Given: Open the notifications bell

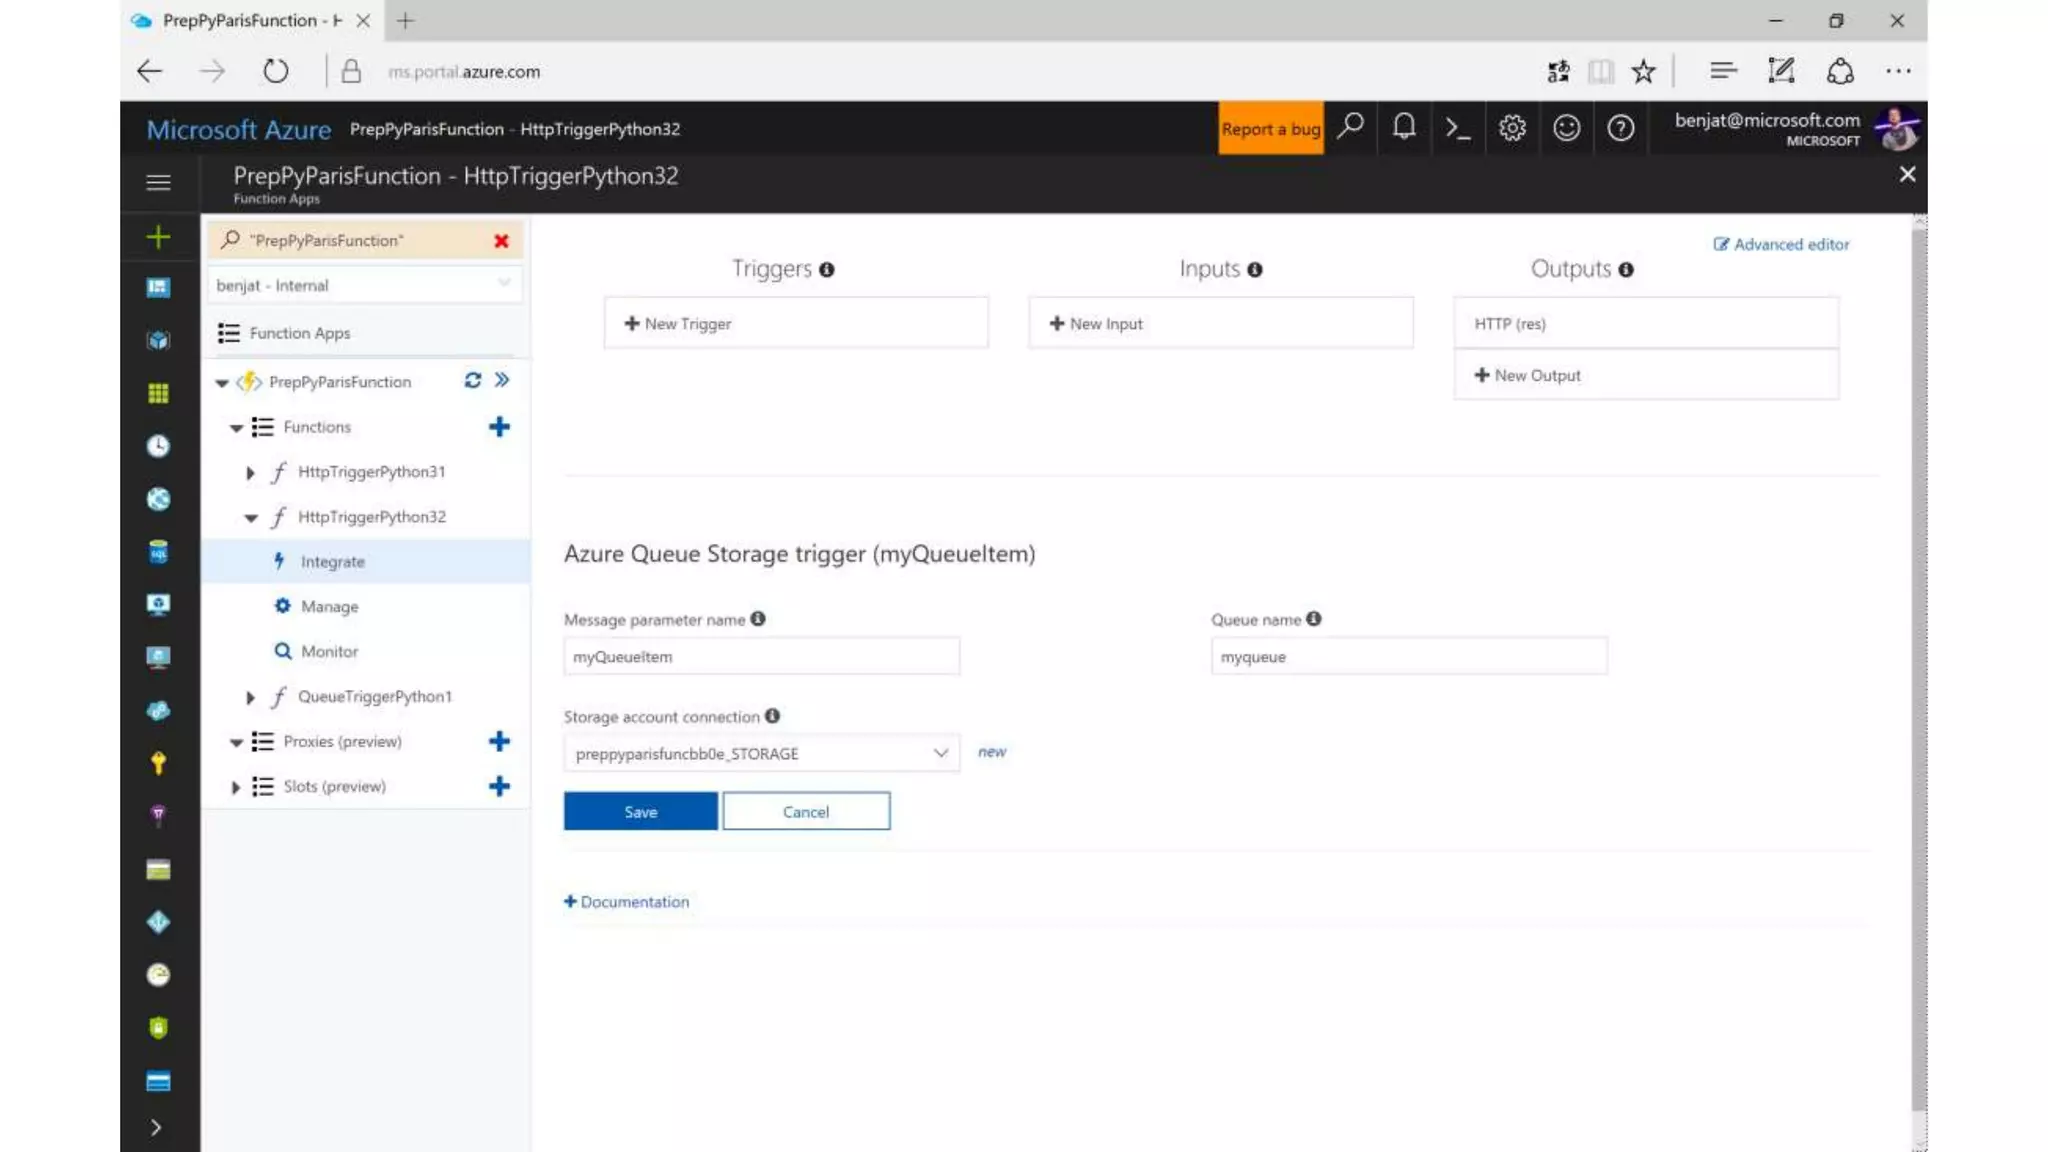Looking at the screenshot, I should point(1404,128).
